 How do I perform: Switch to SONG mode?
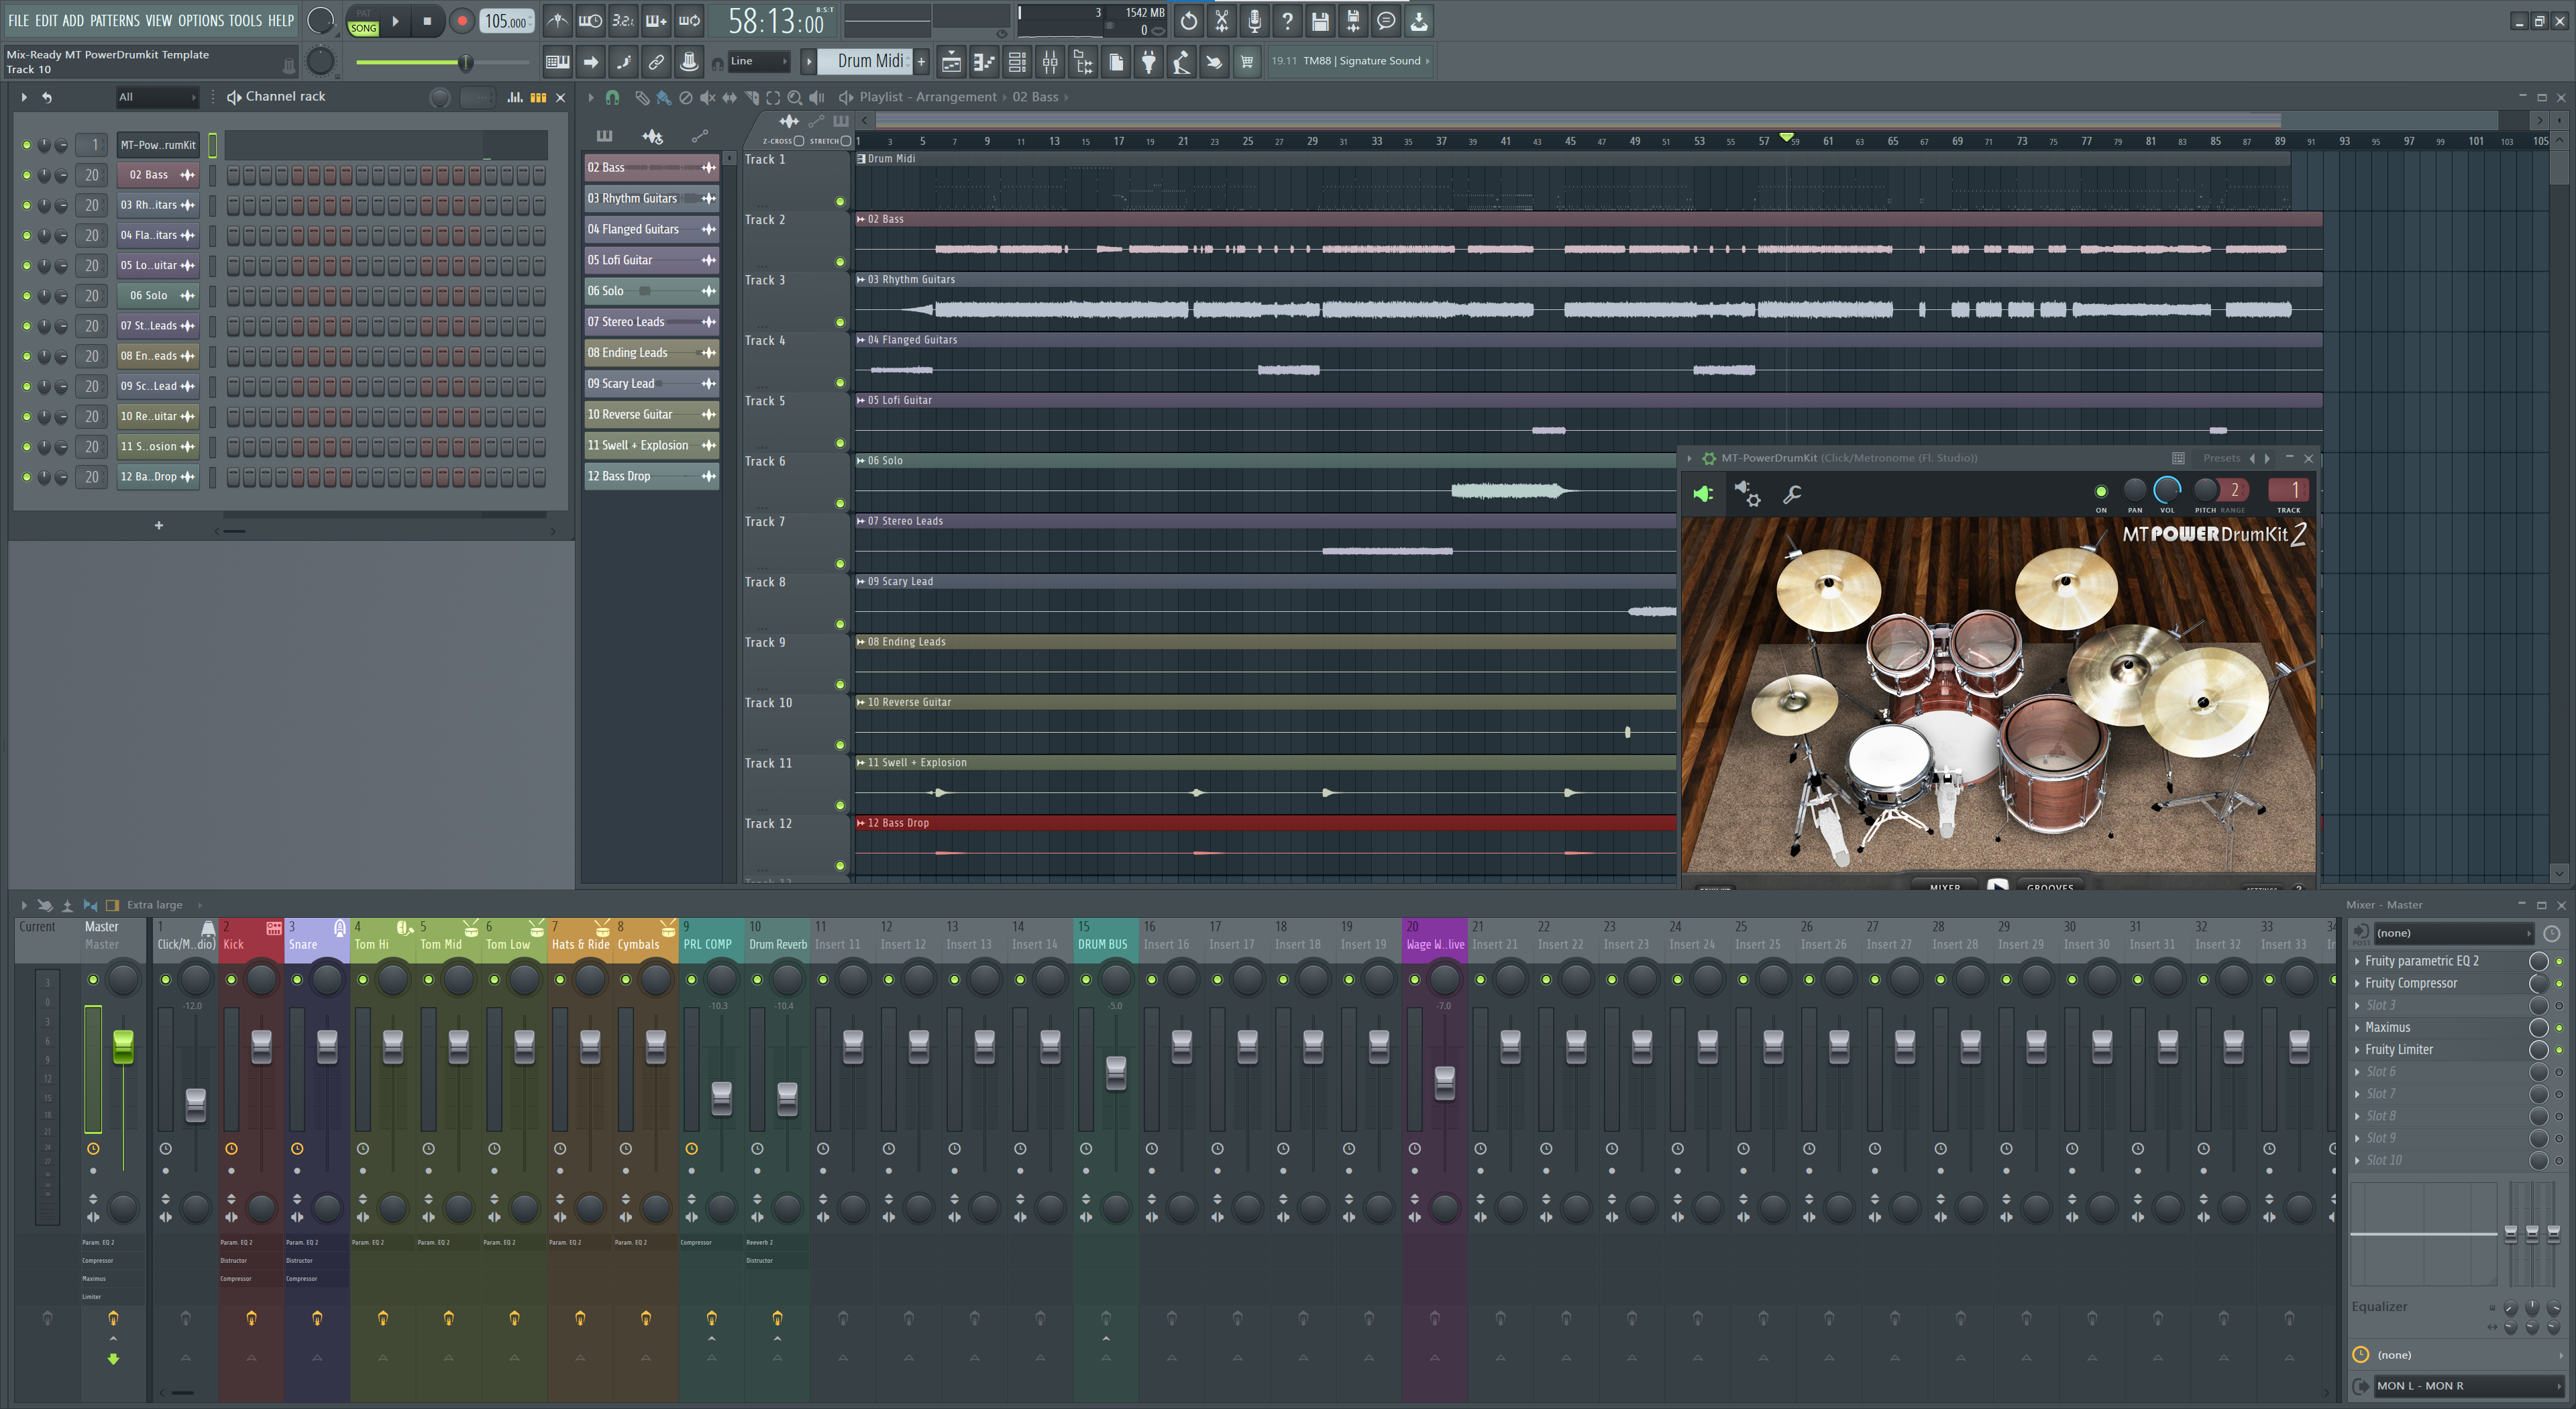pos(364,28)
